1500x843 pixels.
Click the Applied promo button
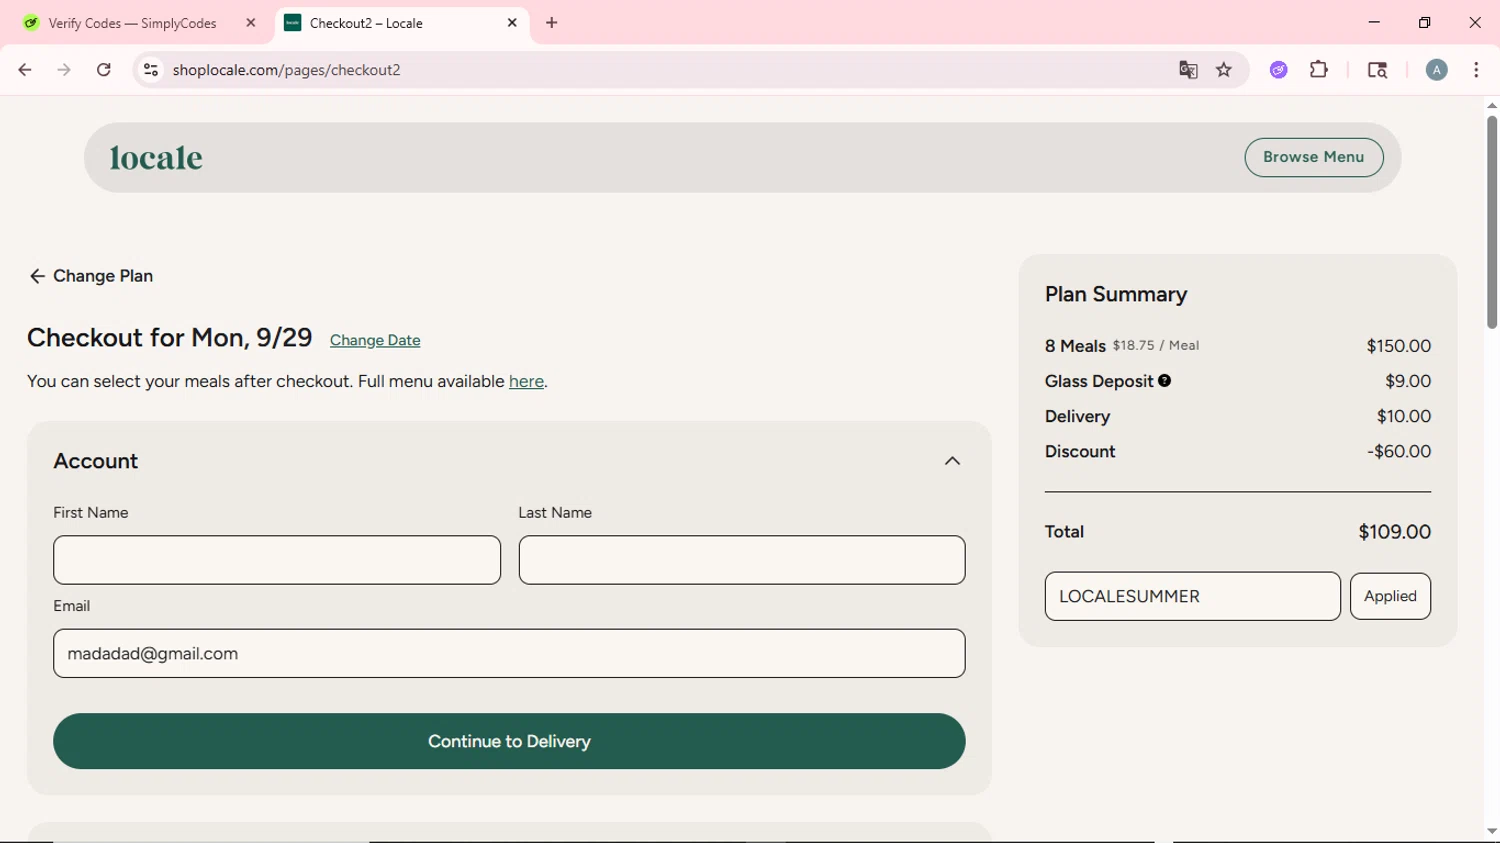(1390, 596)
